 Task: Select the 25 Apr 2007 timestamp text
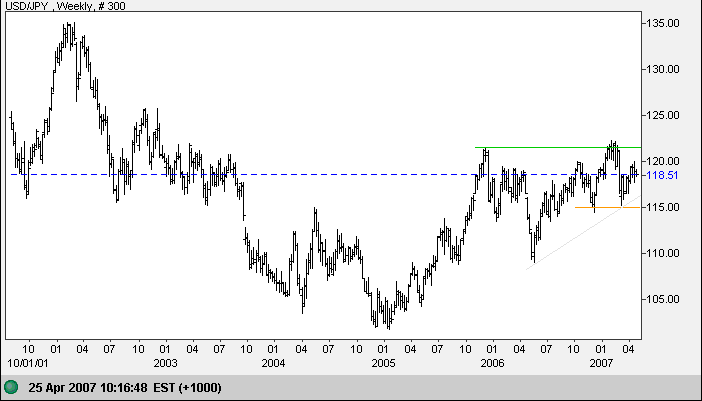tap(125, 388)
